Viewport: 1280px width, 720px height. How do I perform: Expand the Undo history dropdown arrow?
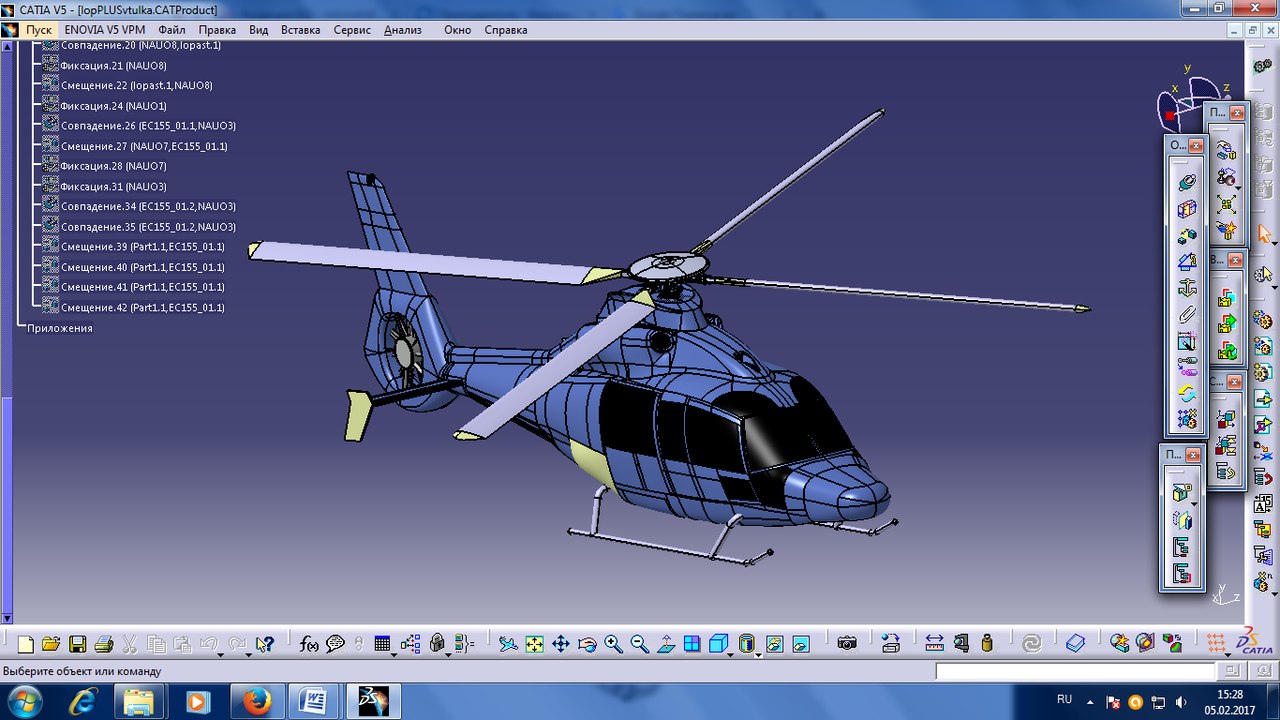pos(219,654)
